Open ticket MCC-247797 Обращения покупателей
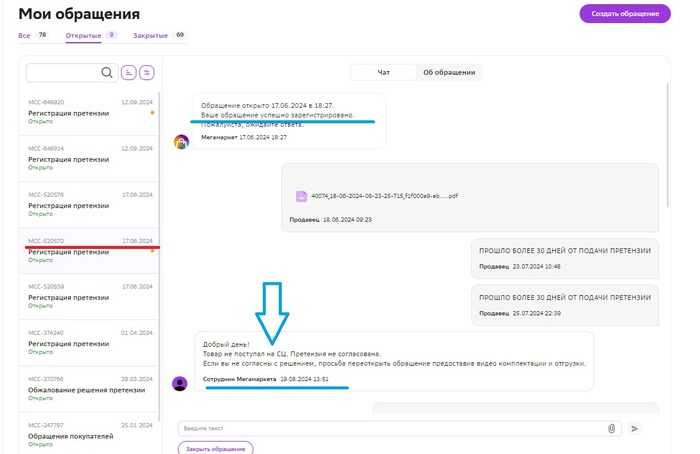The height and width of the screenshot is (454, 700). (x=89, y=434)
